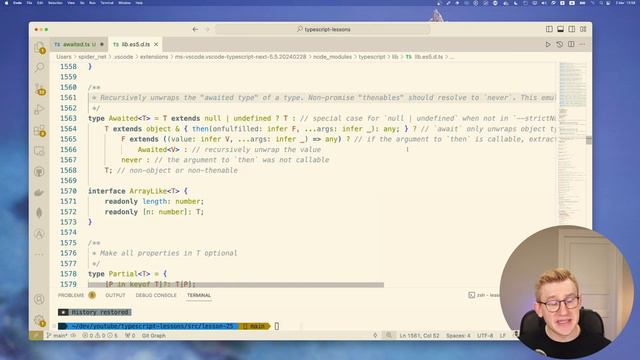
Task: Click the 'readonly length: number;' line
Action: pos(154,202)
